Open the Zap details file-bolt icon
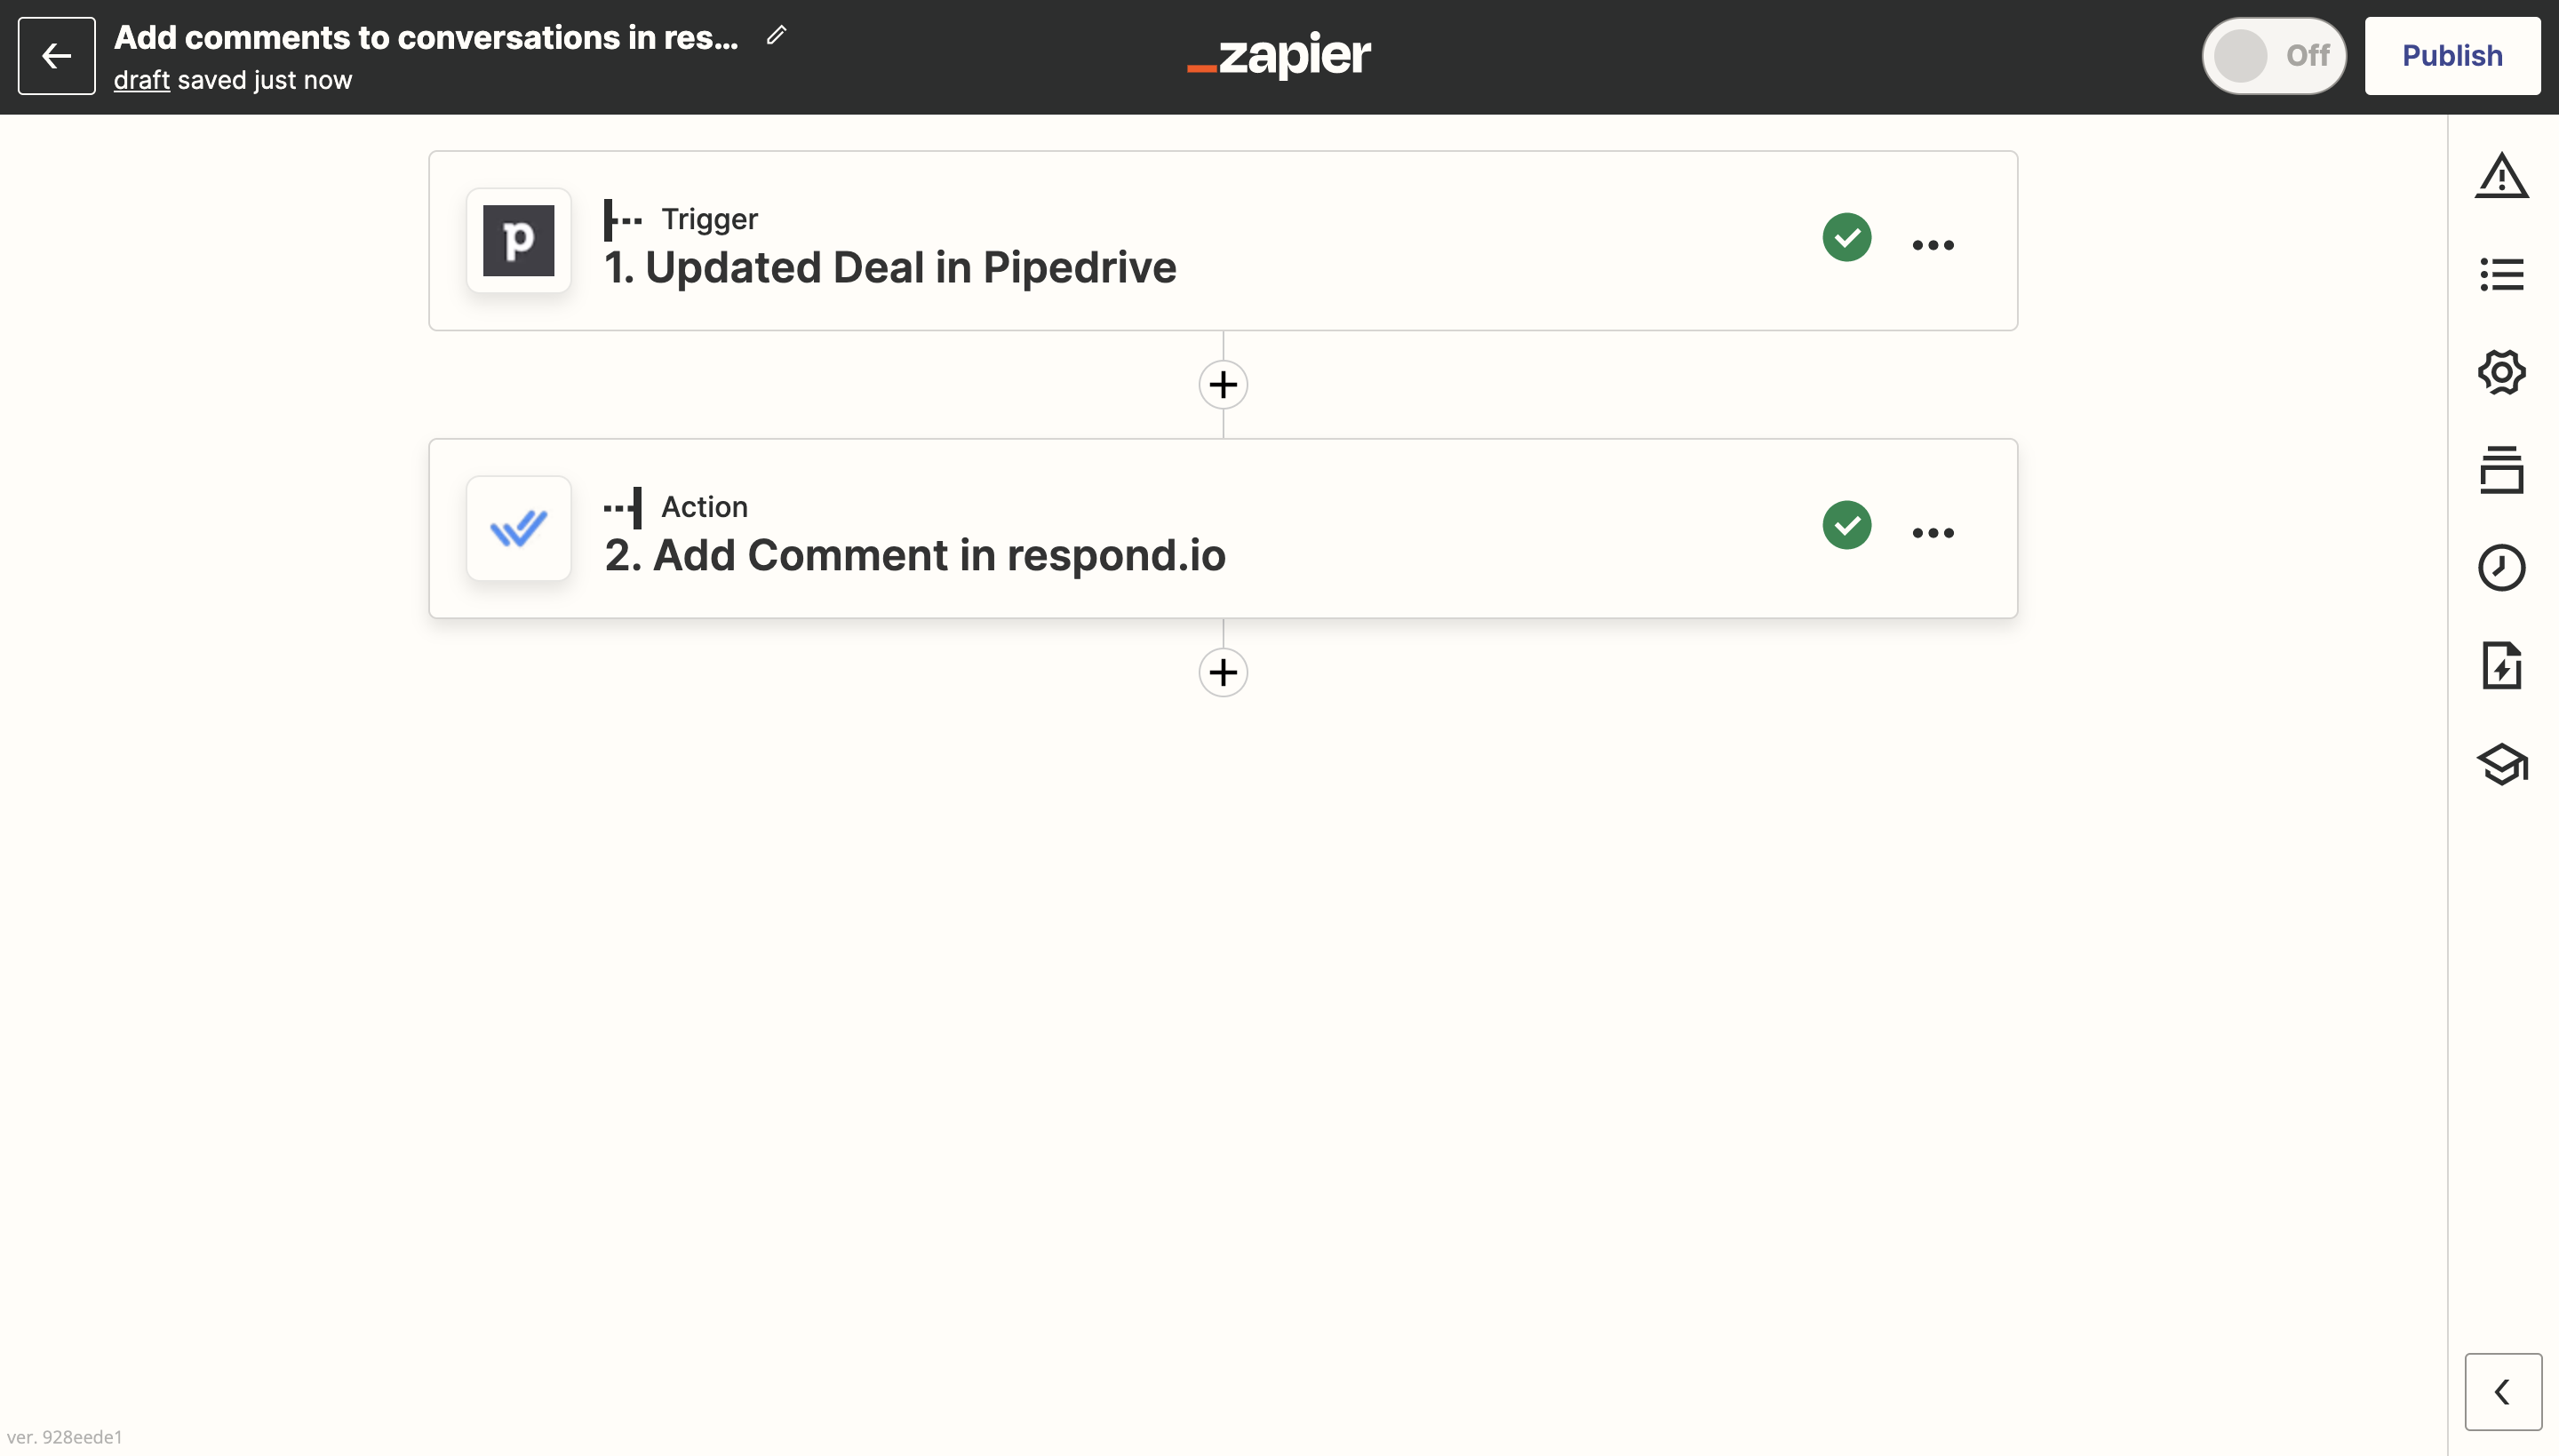The width and height of the screenshot is (2559, 1456). tap(2501, 666)
